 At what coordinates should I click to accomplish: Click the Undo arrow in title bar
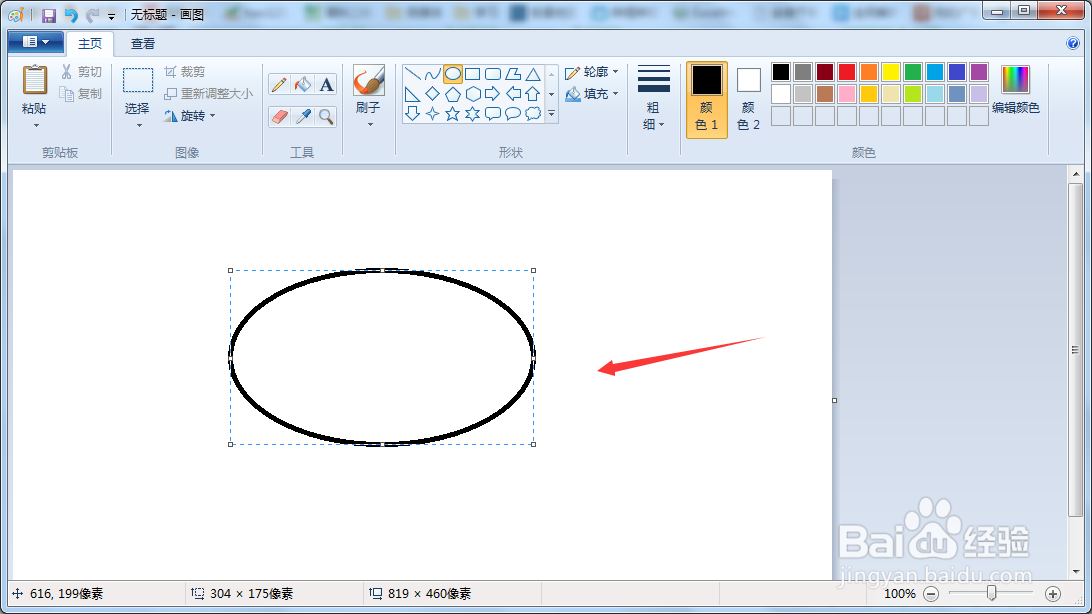pyautogui.click(x=70, y=15)
